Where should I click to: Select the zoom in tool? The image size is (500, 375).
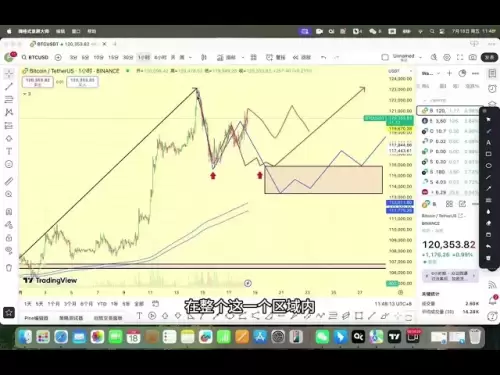coord(9,194)
